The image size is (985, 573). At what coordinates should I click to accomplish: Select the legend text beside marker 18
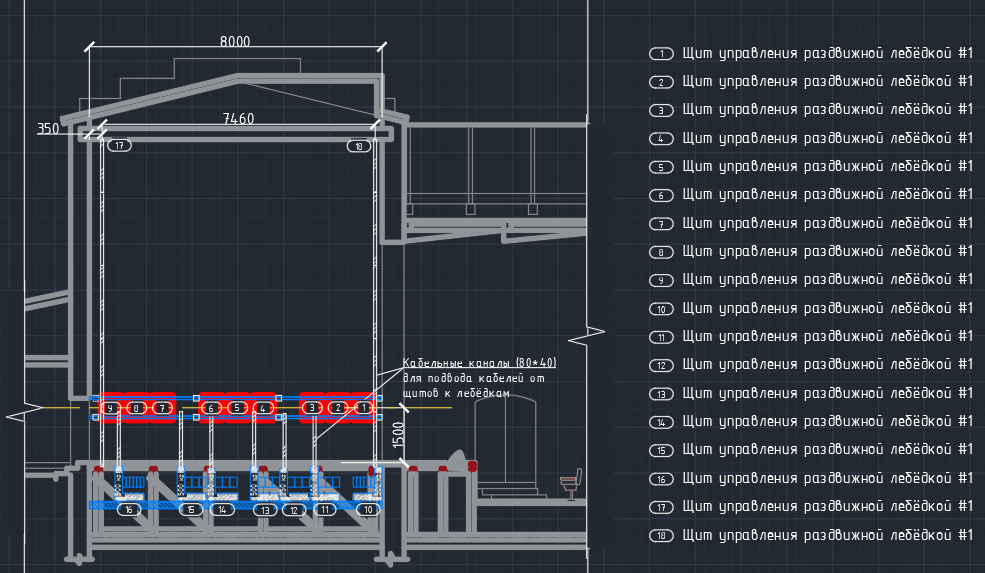tap(827, 535)
